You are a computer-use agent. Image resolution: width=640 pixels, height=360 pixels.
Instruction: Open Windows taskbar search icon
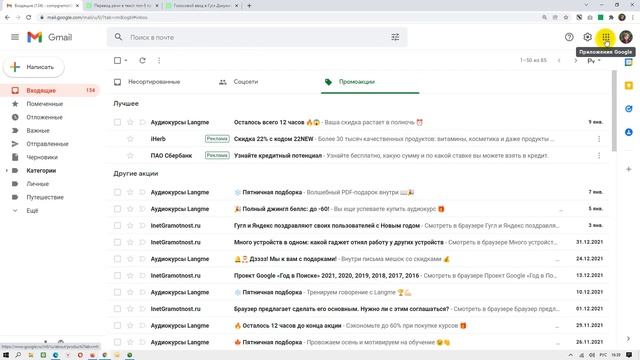(x=18, y=355)
